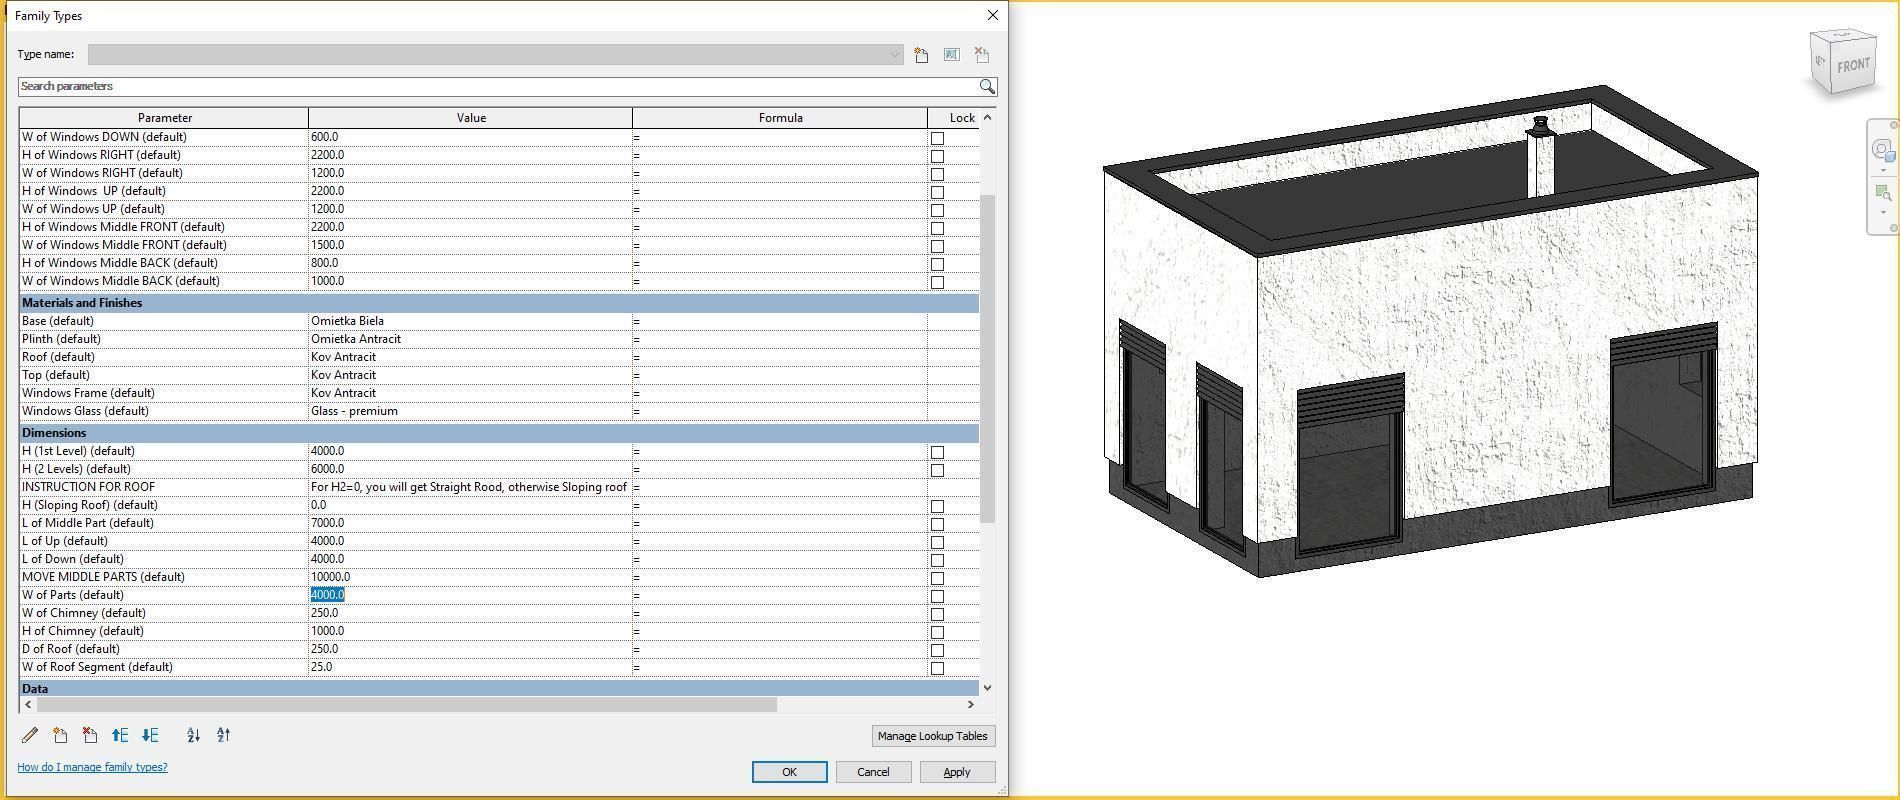Expand the Steering Wheels dropdown arrow
1900x800 pixels.
(x=1883, y=170)
